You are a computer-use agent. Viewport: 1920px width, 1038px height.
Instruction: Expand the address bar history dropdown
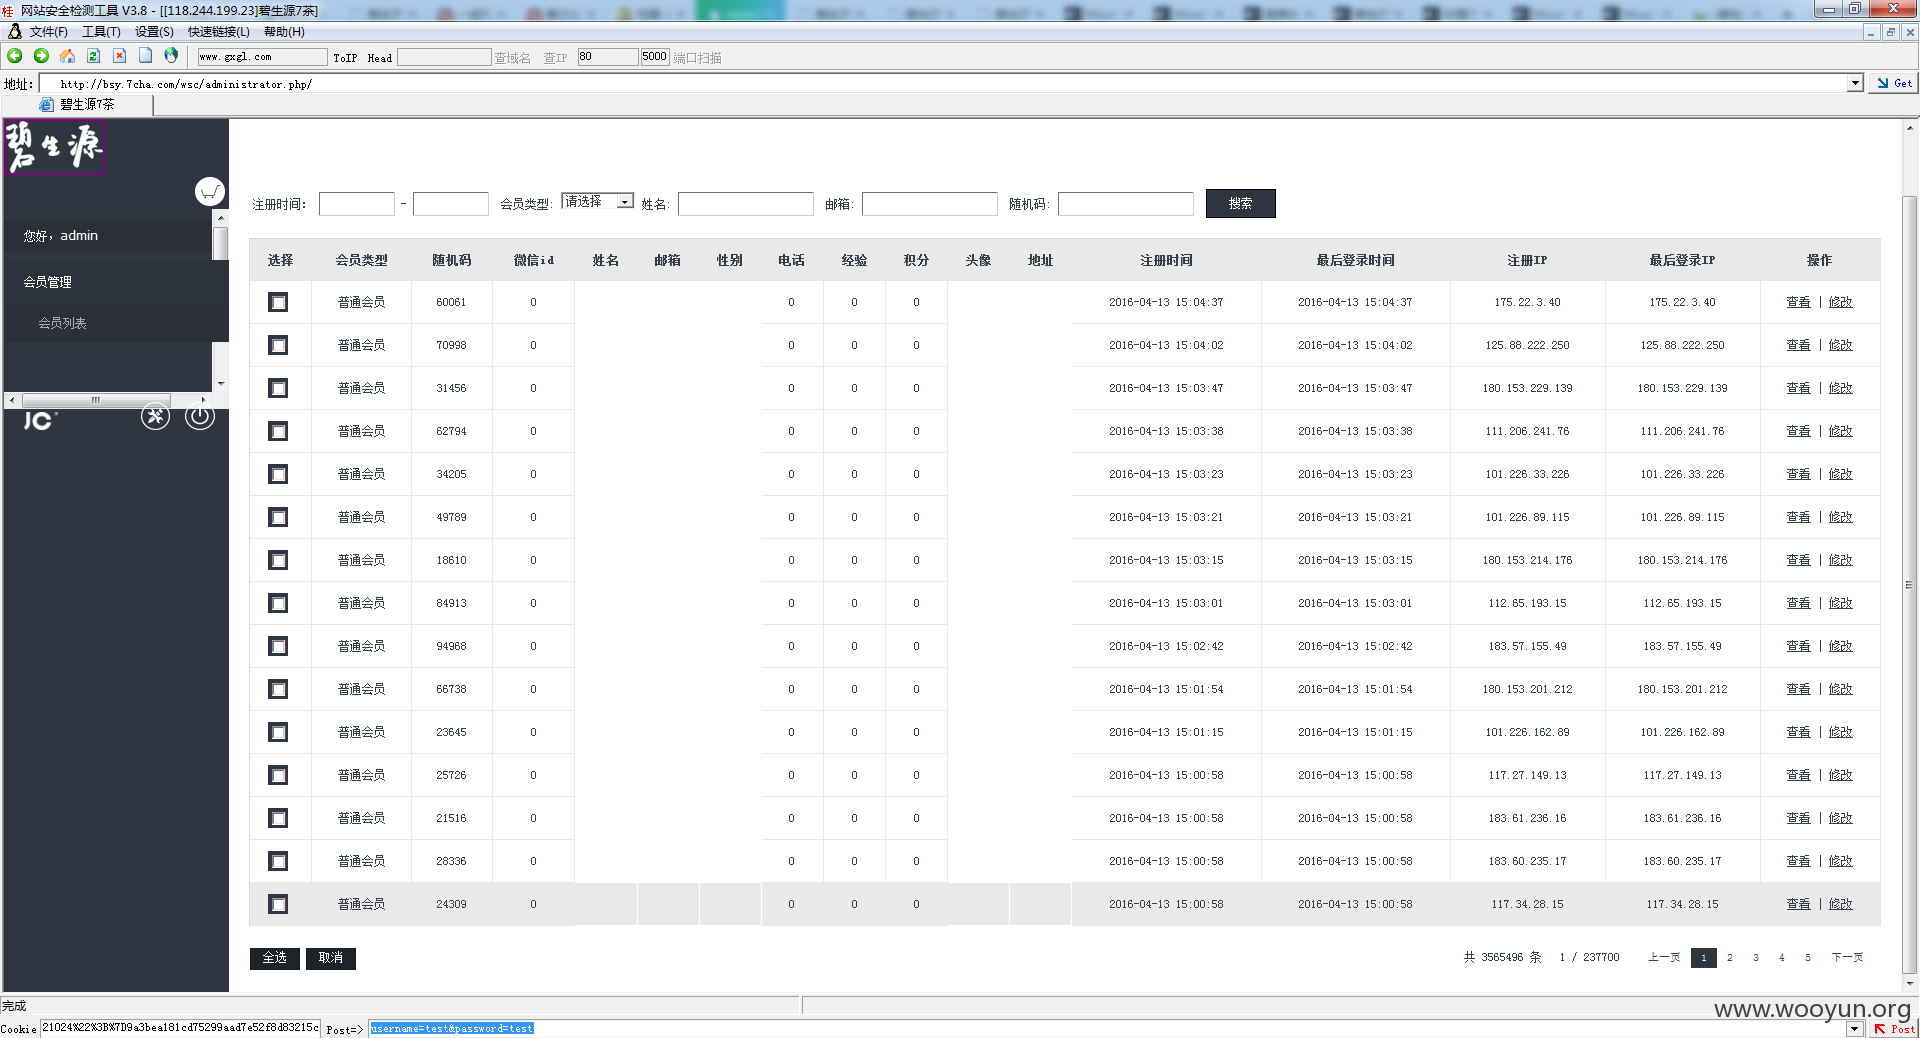pyautogui.click(x=1855, y=83)
